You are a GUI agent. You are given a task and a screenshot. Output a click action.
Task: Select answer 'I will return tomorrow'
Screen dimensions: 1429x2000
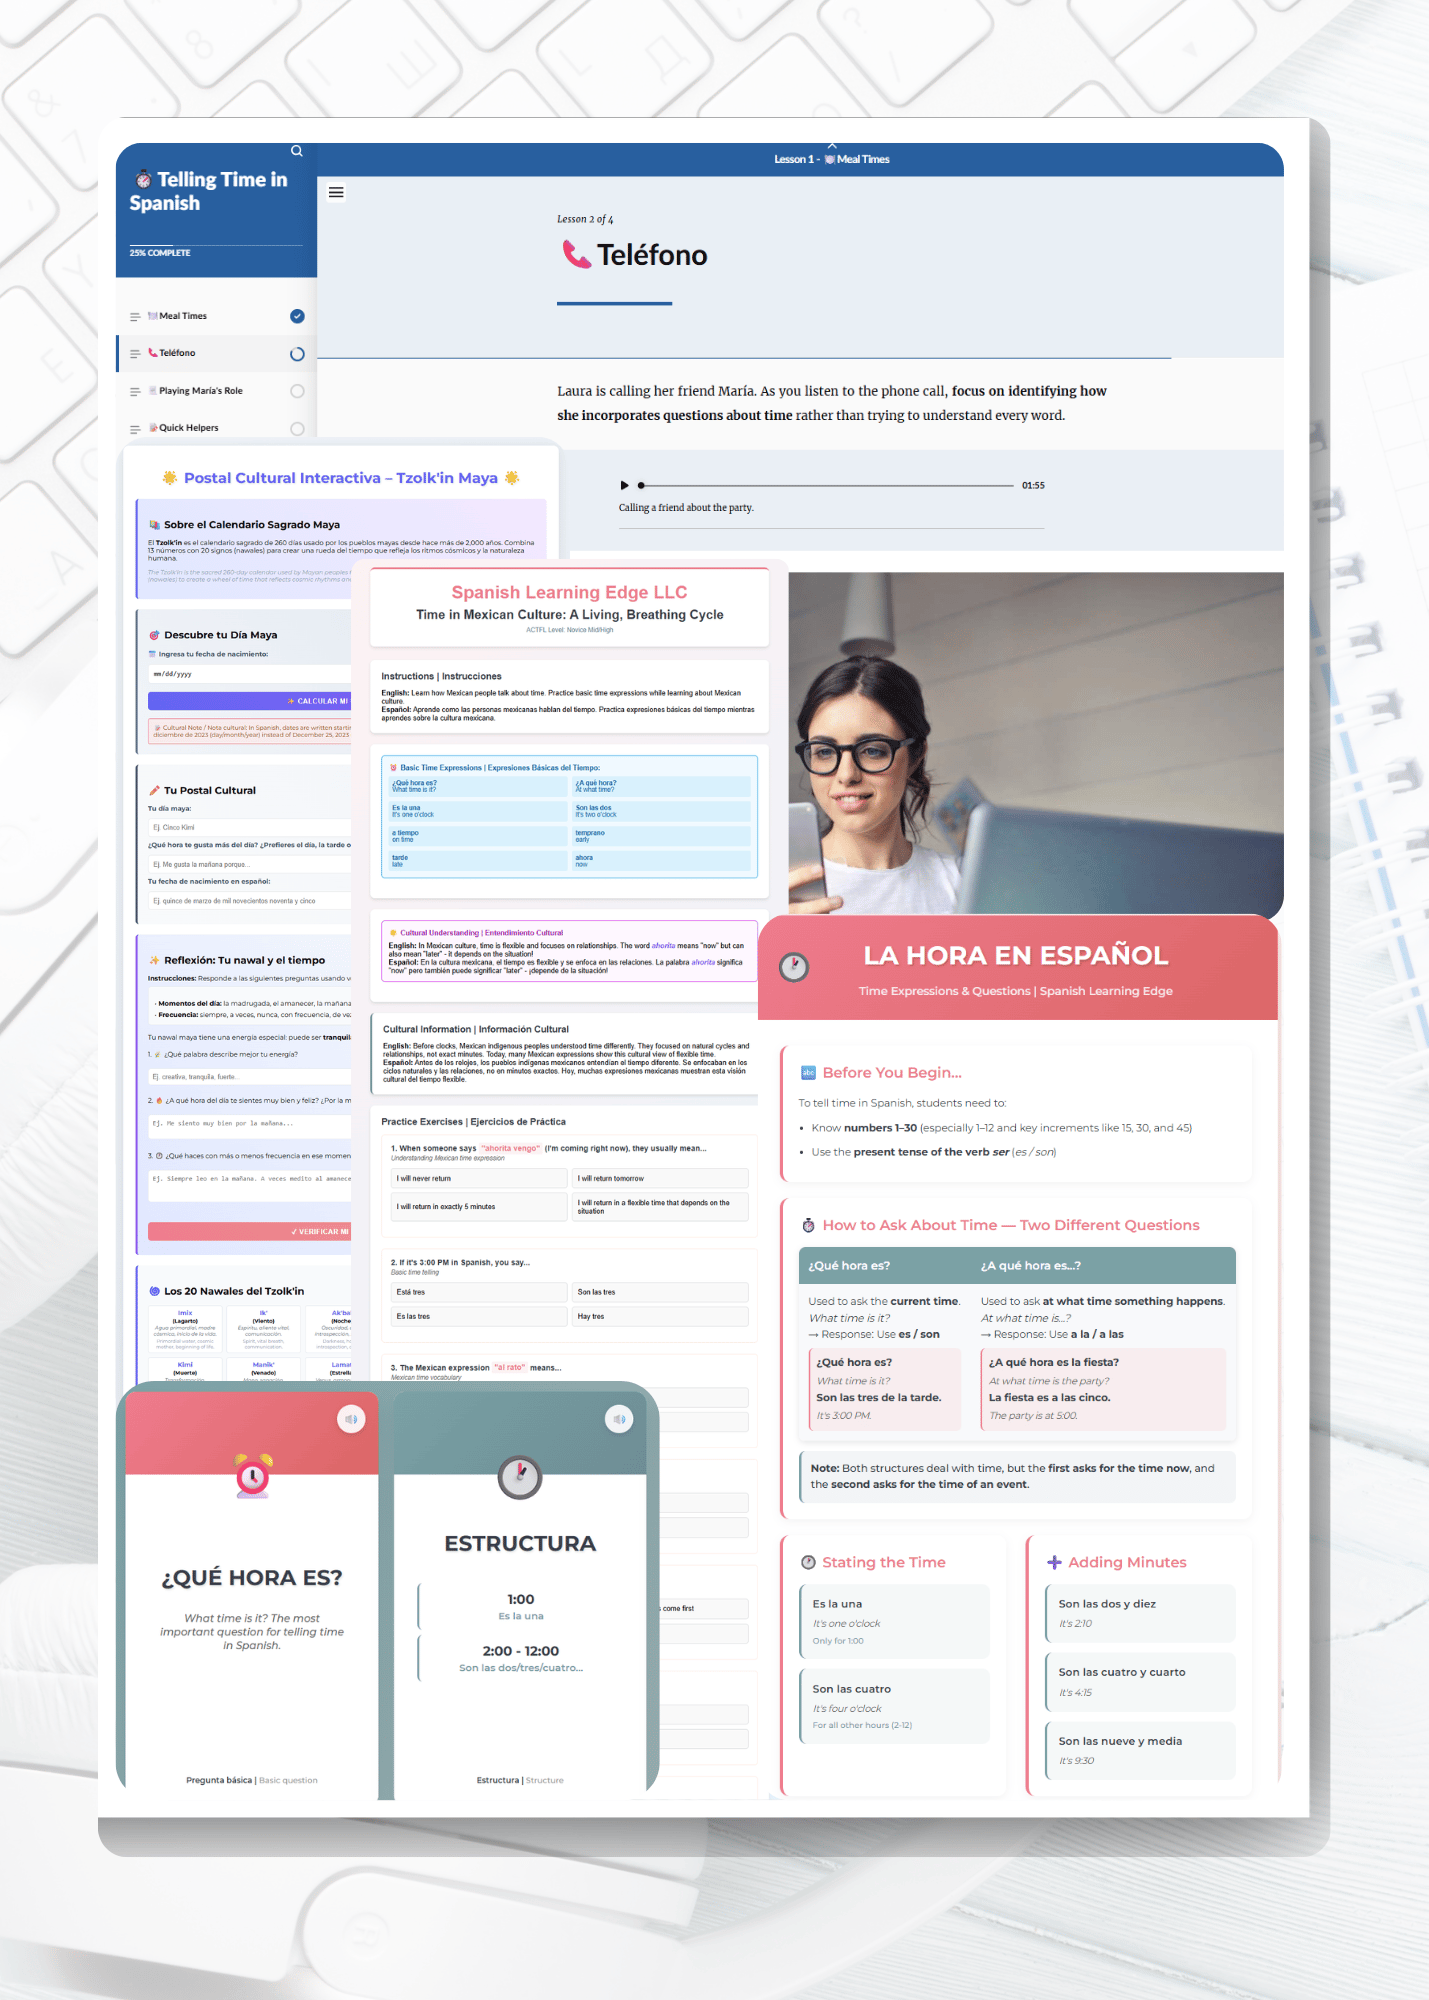[660, 1178]
